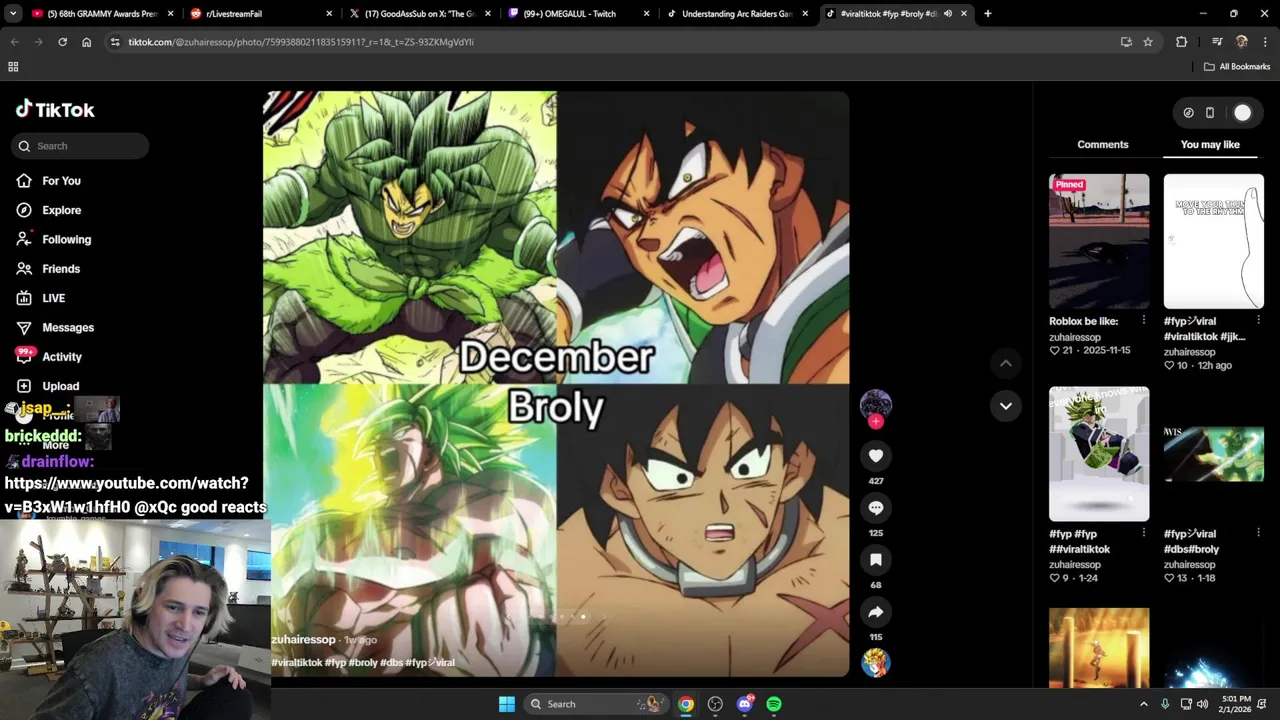This screenshot has height=720, width=1280.
Task: Open more options for #fyp ##viraltiktok video
Action: 1144,533
